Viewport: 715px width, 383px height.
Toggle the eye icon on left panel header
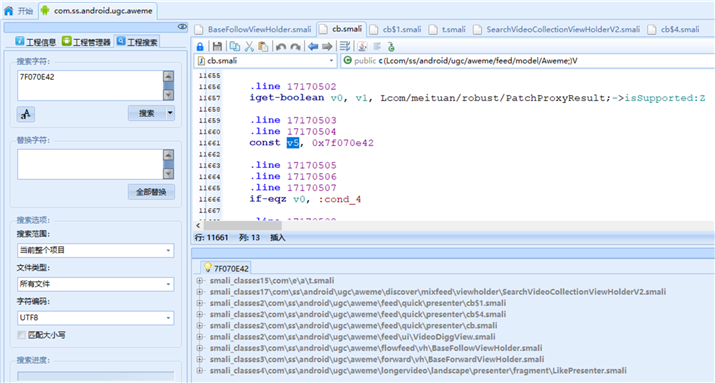(182, 27)
